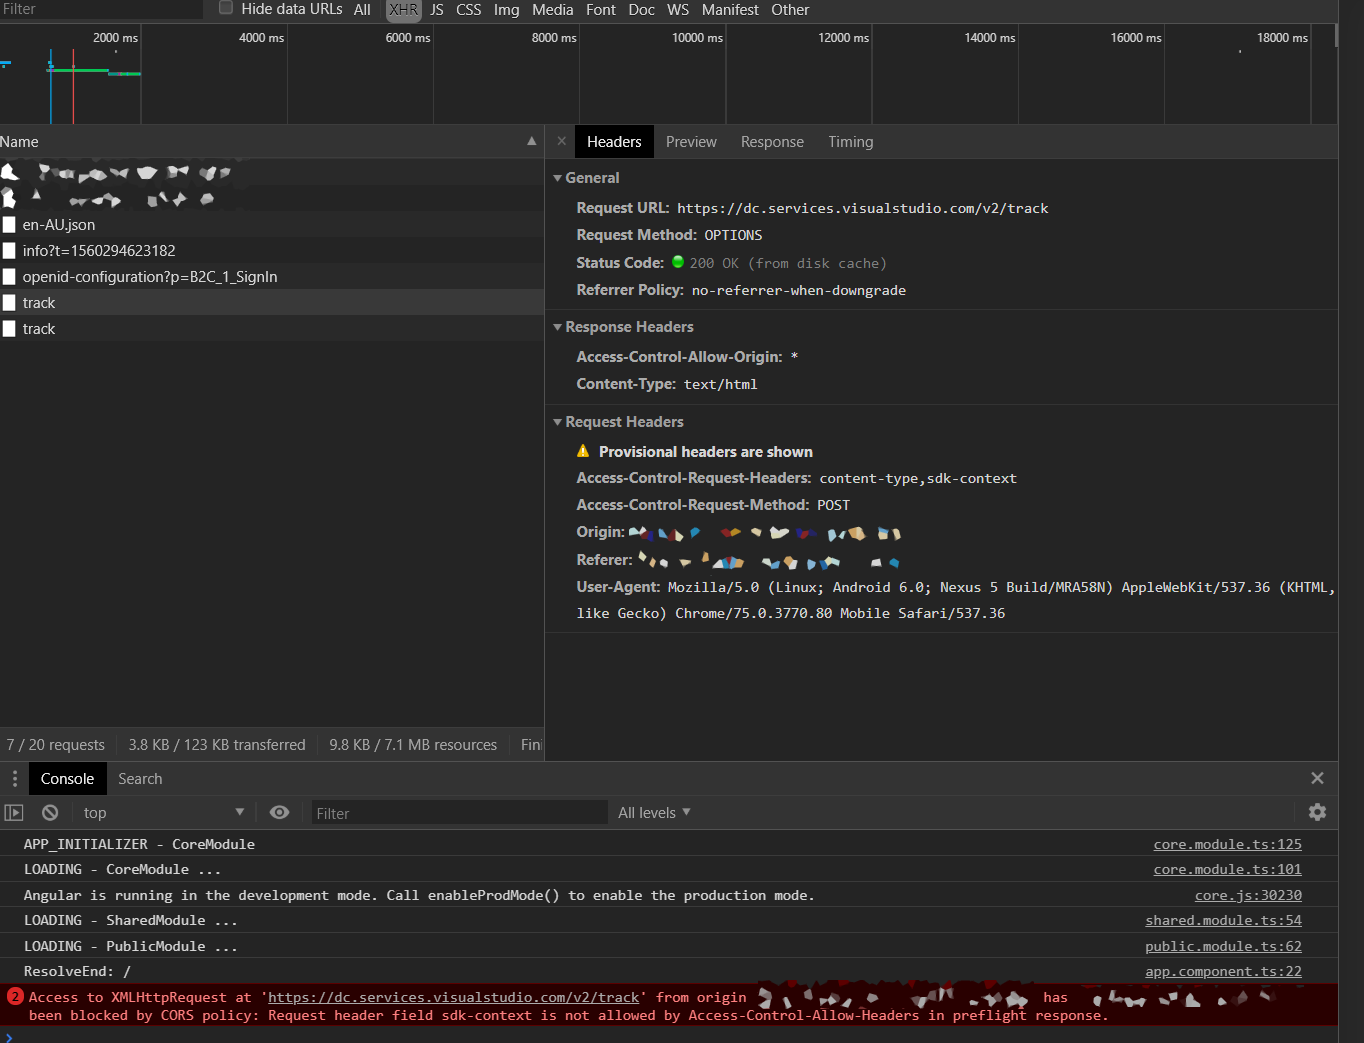Close the Console drawer
This screenshot has height=1043, width=1364.
1317,777
